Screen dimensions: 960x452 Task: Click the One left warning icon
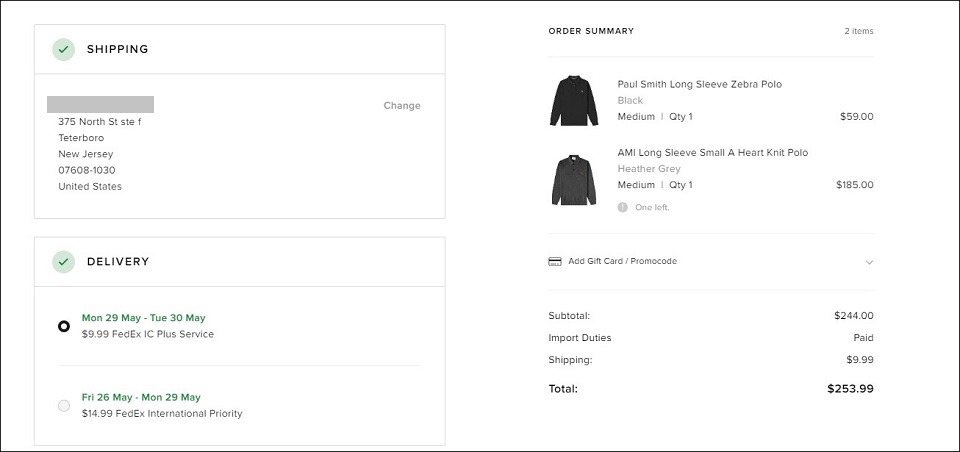[x=623, y=207]
